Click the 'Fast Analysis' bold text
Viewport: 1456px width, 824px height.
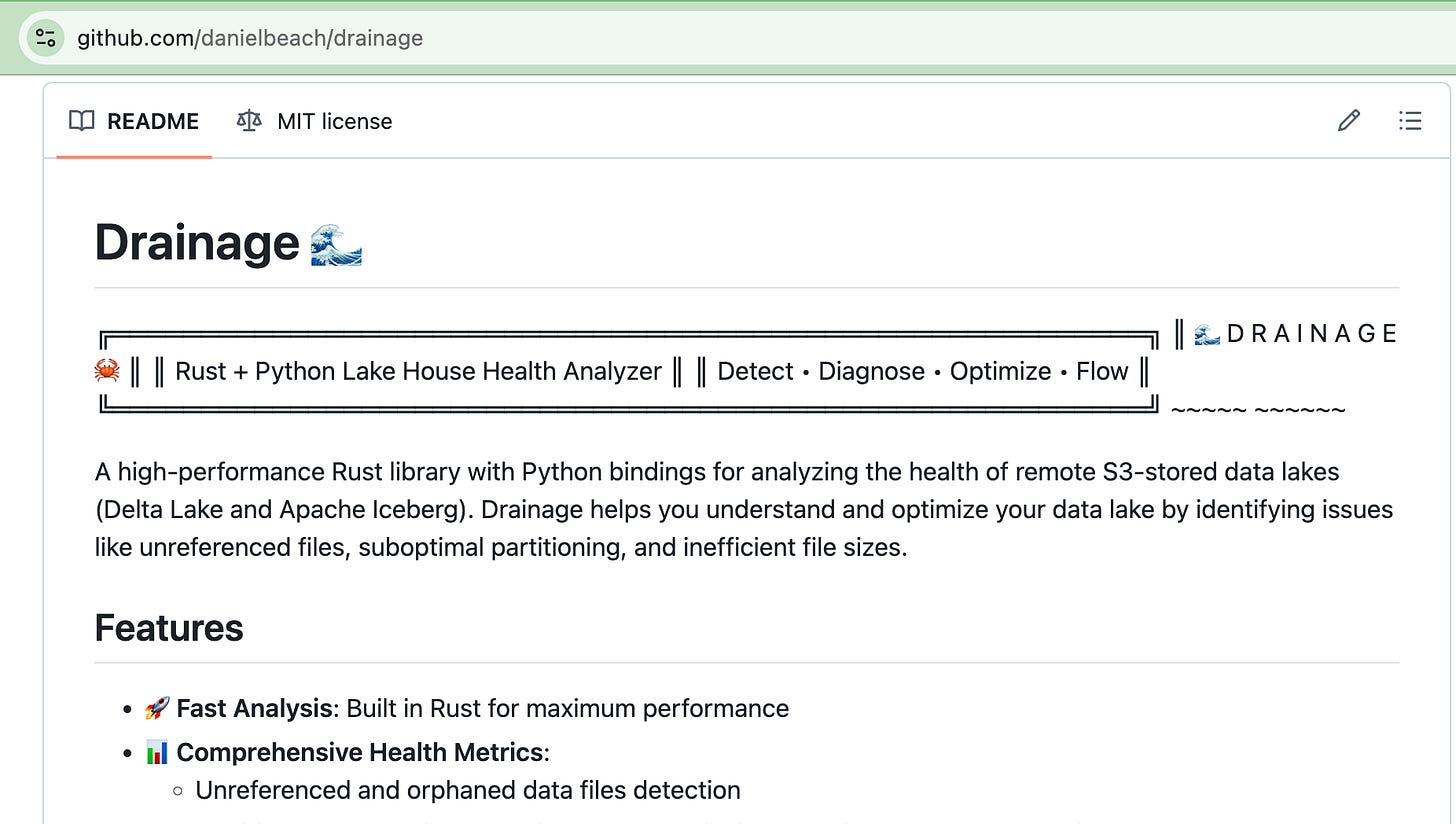point(254,709)
